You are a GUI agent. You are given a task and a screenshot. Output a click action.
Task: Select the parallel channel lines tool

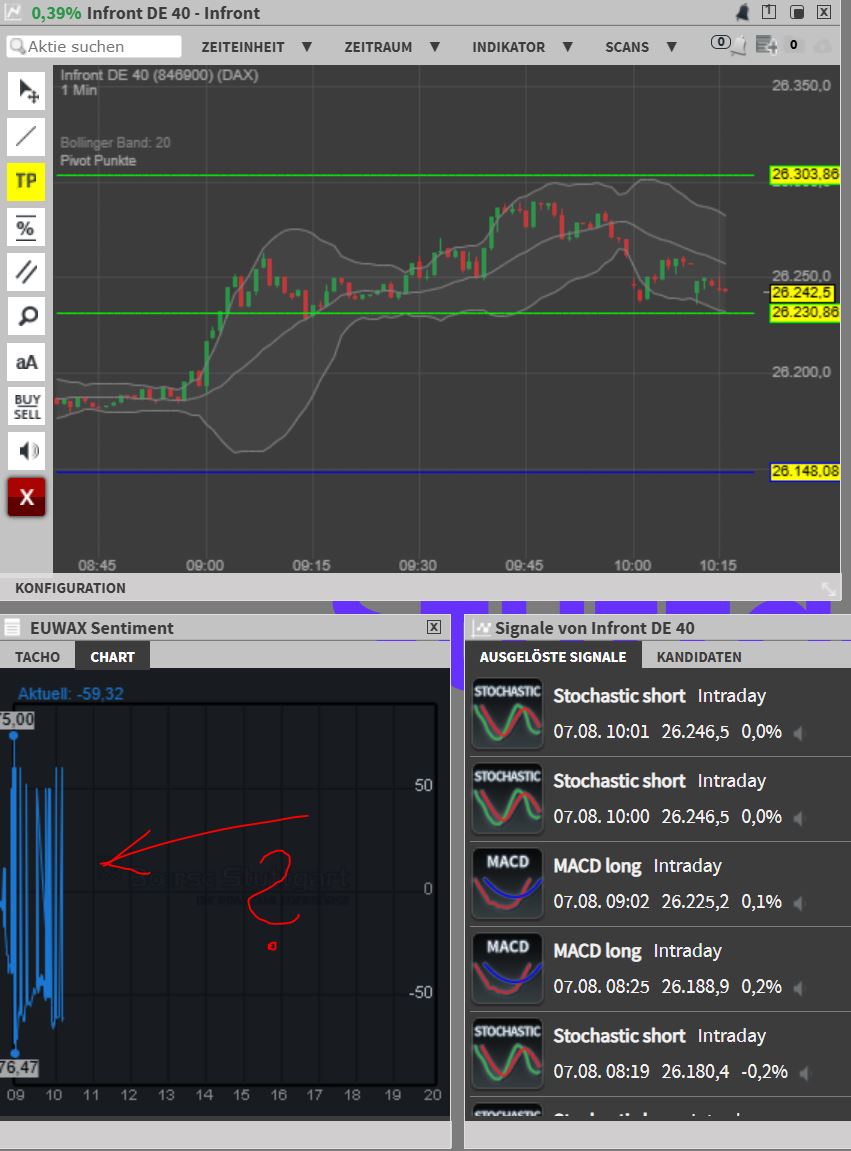[x=26, y=272]
